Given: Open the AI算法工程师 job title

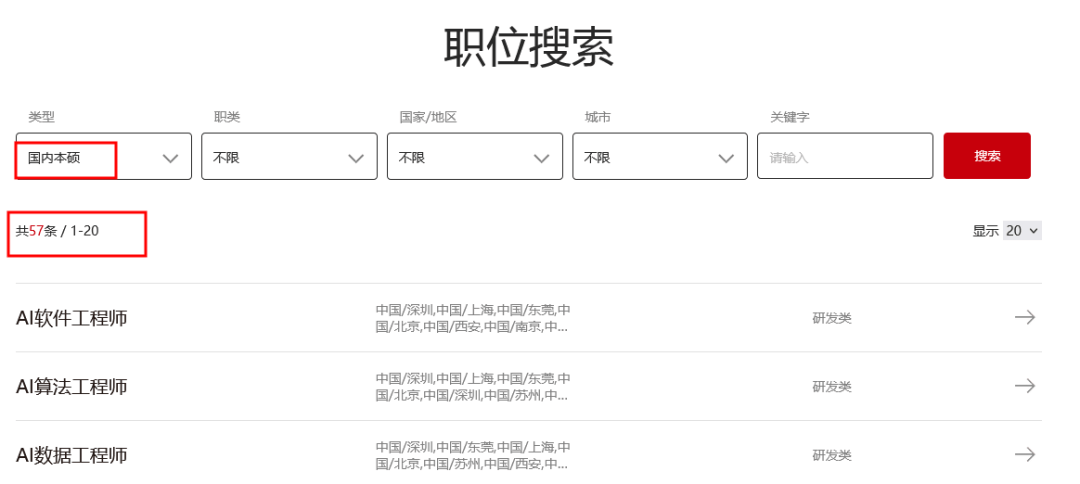Looking at the screenshot, I should tap(72, 387).
